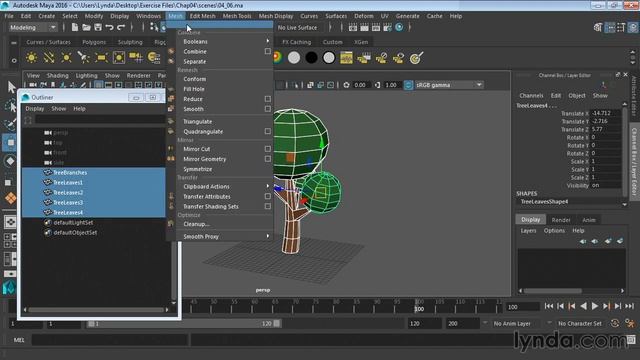Click the Play forwards button

(595, 306)
